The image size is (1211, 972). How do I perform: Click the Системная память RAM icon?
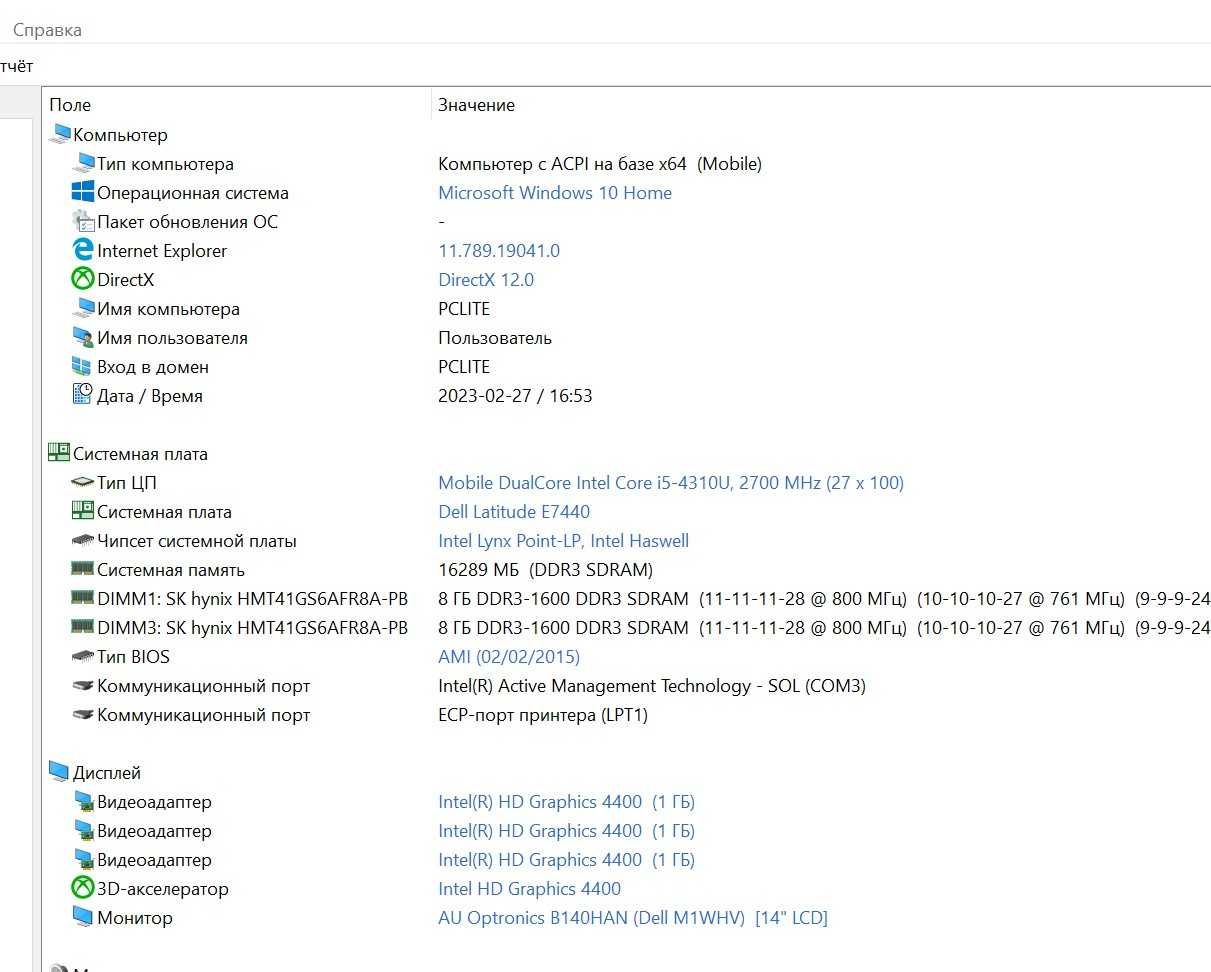coord(83,569)
